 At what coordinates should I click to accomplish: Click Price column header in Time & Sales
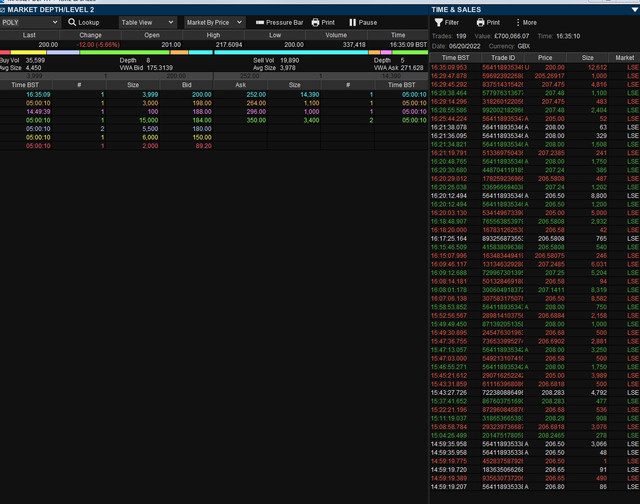[544, 58]
